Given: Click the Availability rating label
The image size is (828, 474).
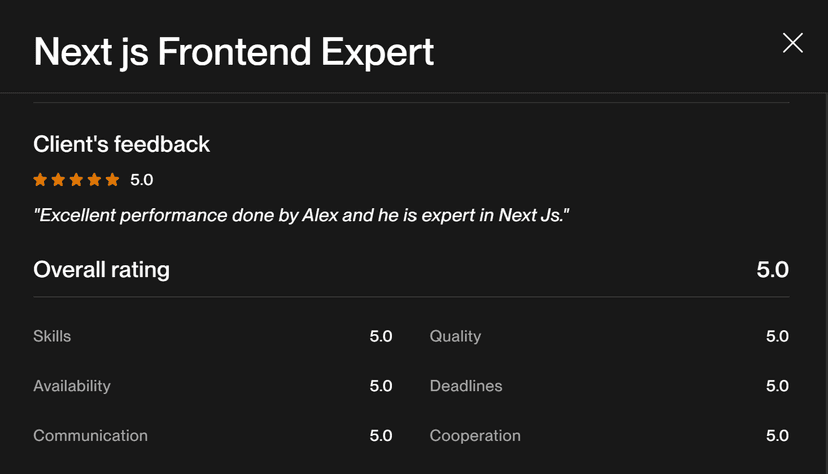Looking at the screenshot, I should (x=72, y=386).
